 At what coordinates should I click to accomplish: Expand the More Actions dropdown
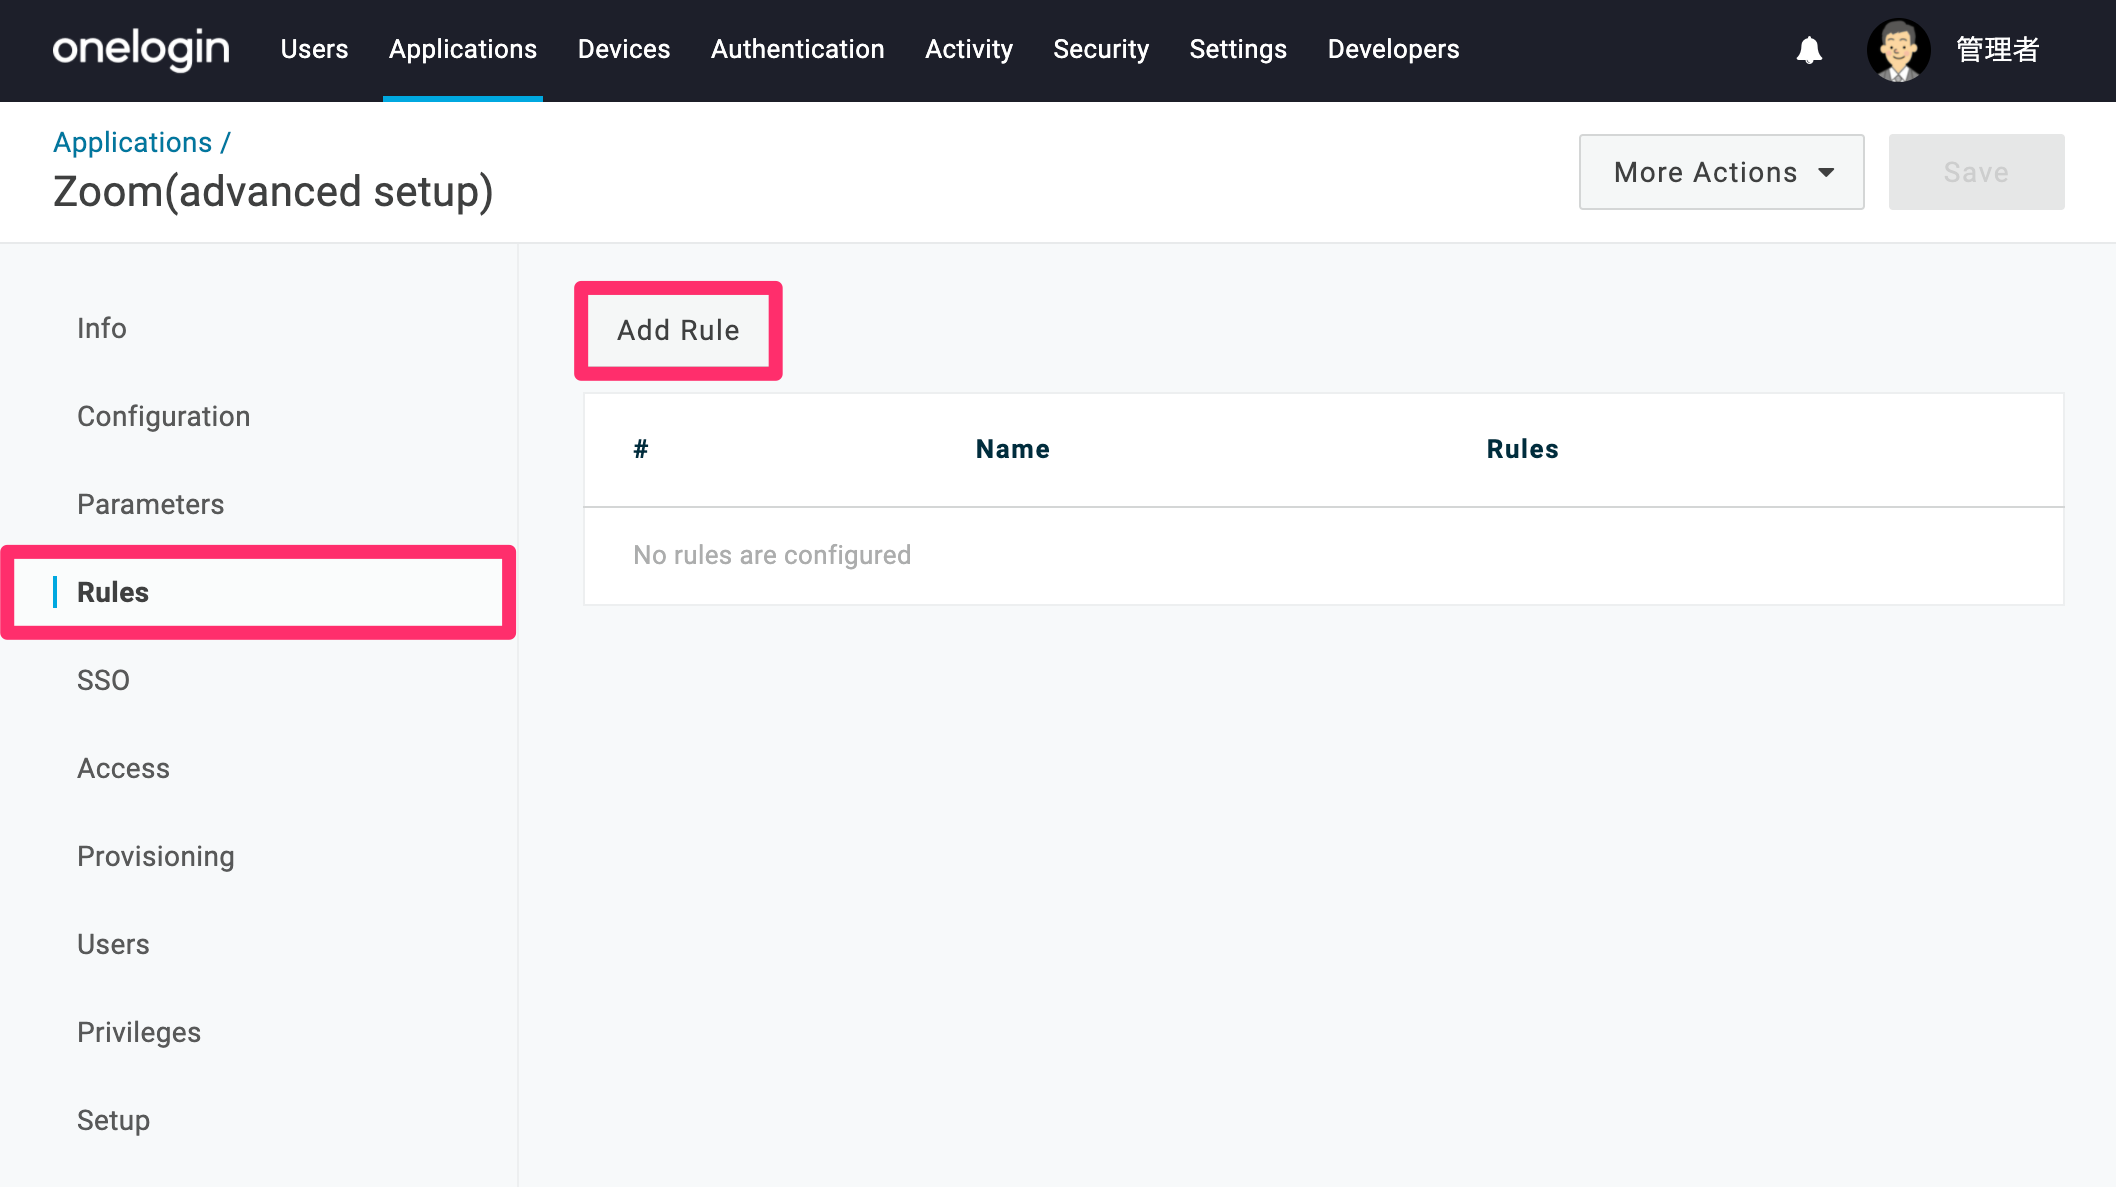[x=1721, y=172]
